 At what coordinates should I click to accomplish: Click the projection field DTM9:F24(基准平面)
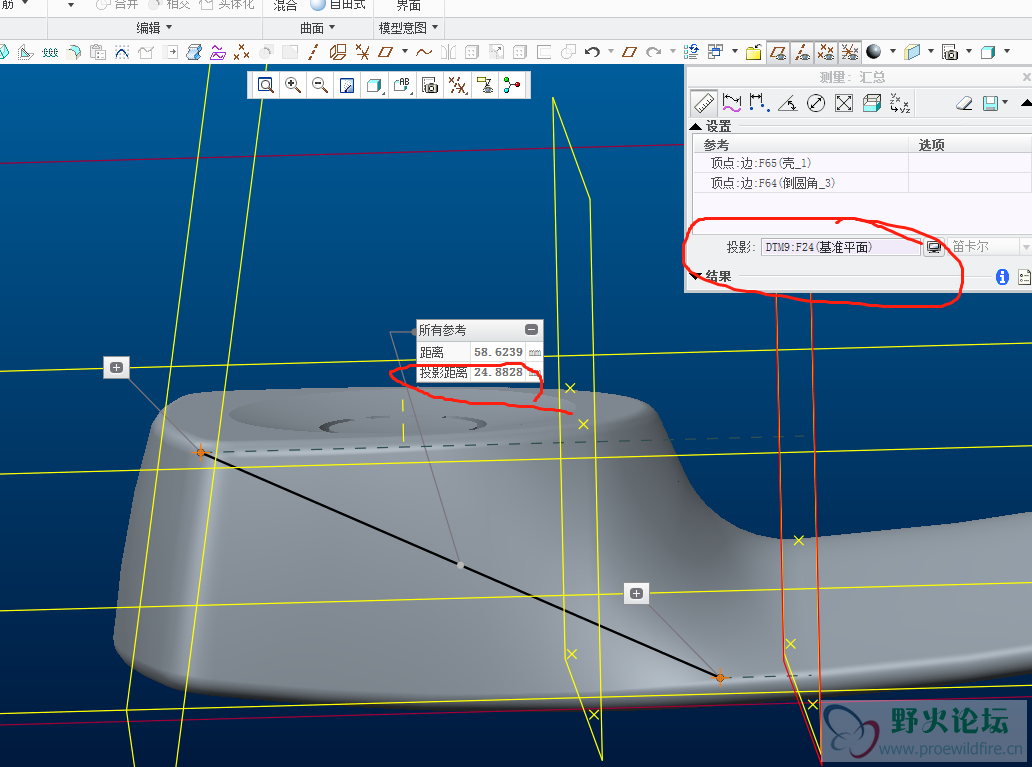(x=841, y=248)
